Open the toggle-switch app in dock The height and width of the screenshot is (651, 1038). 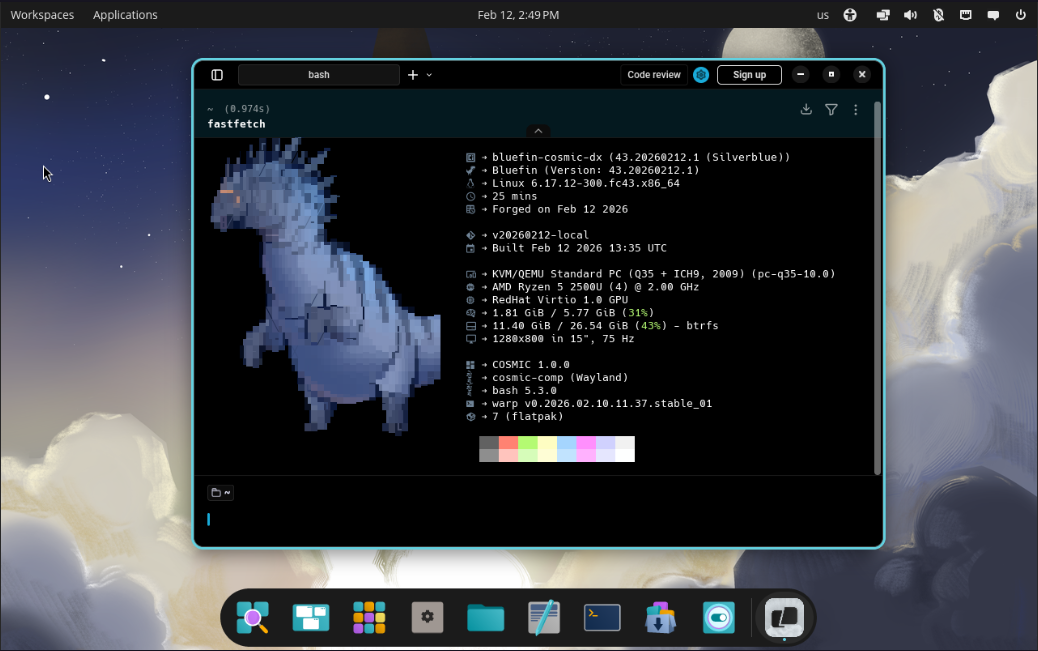tap(719, 618)
